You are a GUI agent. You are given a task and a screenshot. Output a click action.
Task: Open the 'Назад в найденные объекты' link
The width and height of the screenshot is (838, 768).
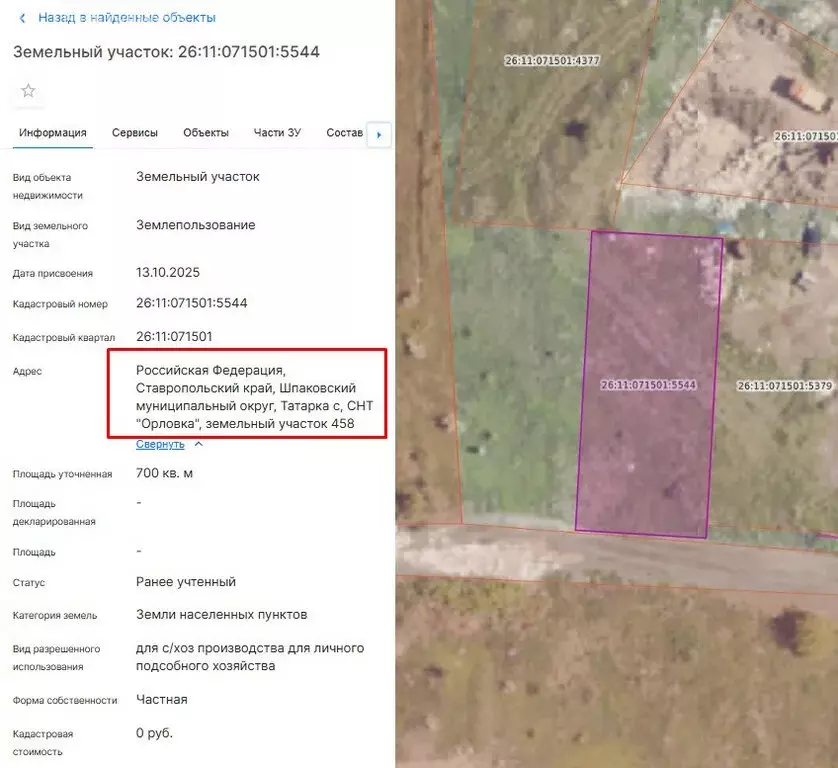126,18
